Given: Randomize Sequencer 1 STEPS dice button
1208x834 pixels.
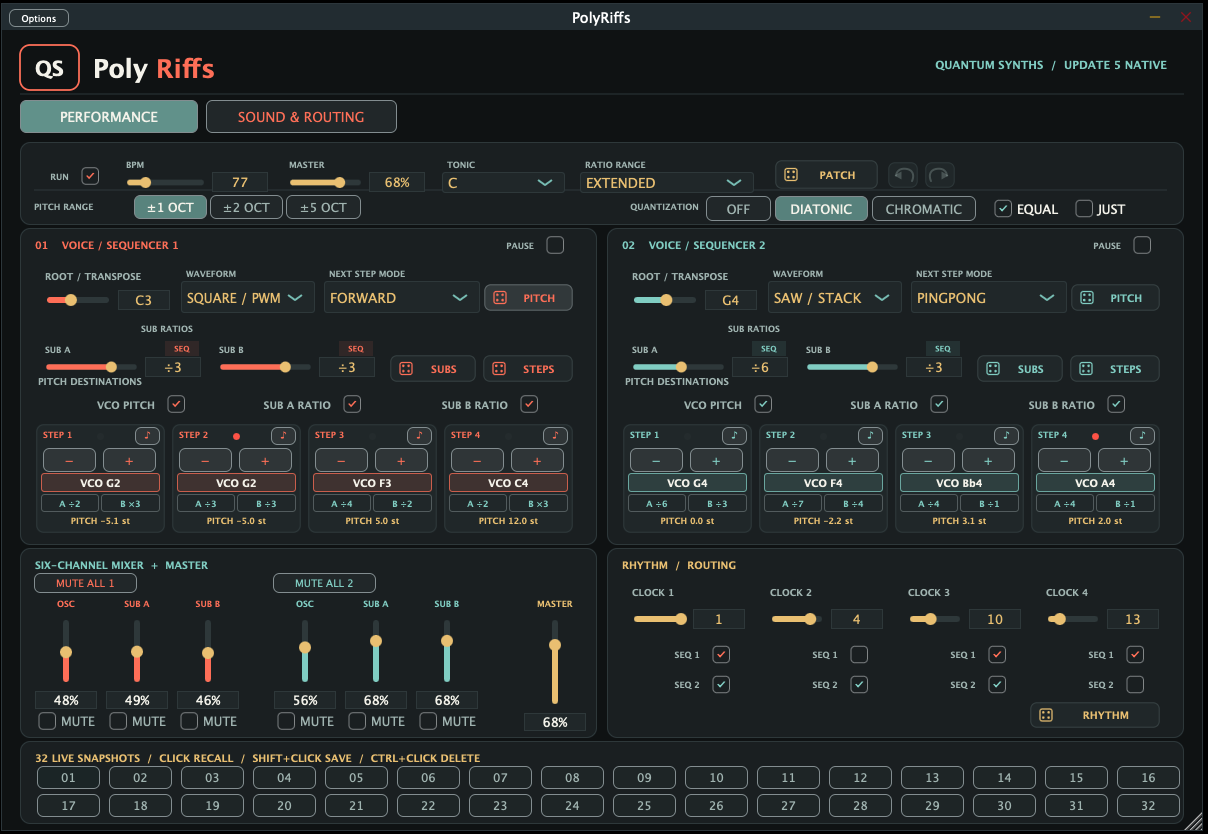Looking at the screenshot, I should (x=528, y=369).
